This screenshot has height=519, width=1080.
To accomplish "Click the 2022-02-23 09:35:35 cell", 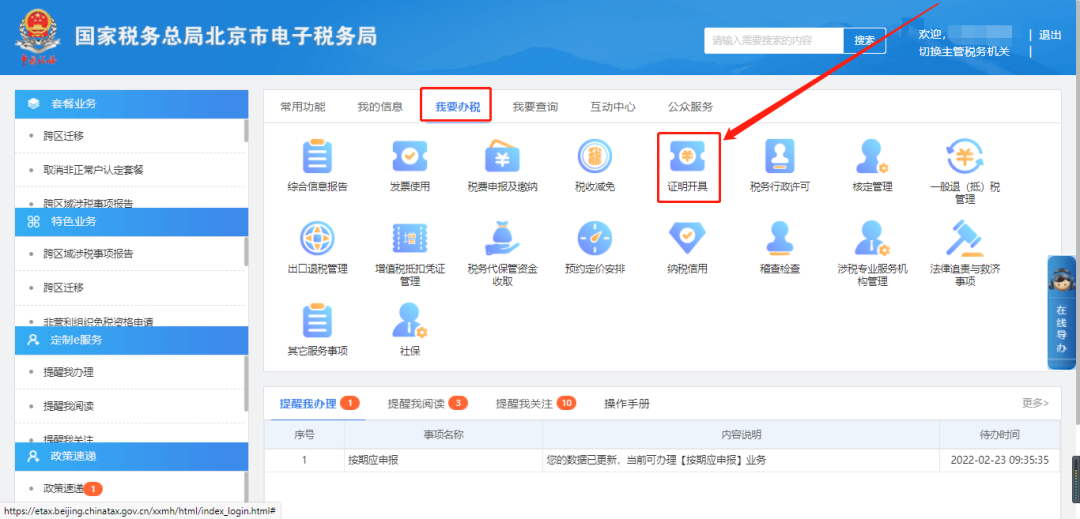I will [999, 460].
